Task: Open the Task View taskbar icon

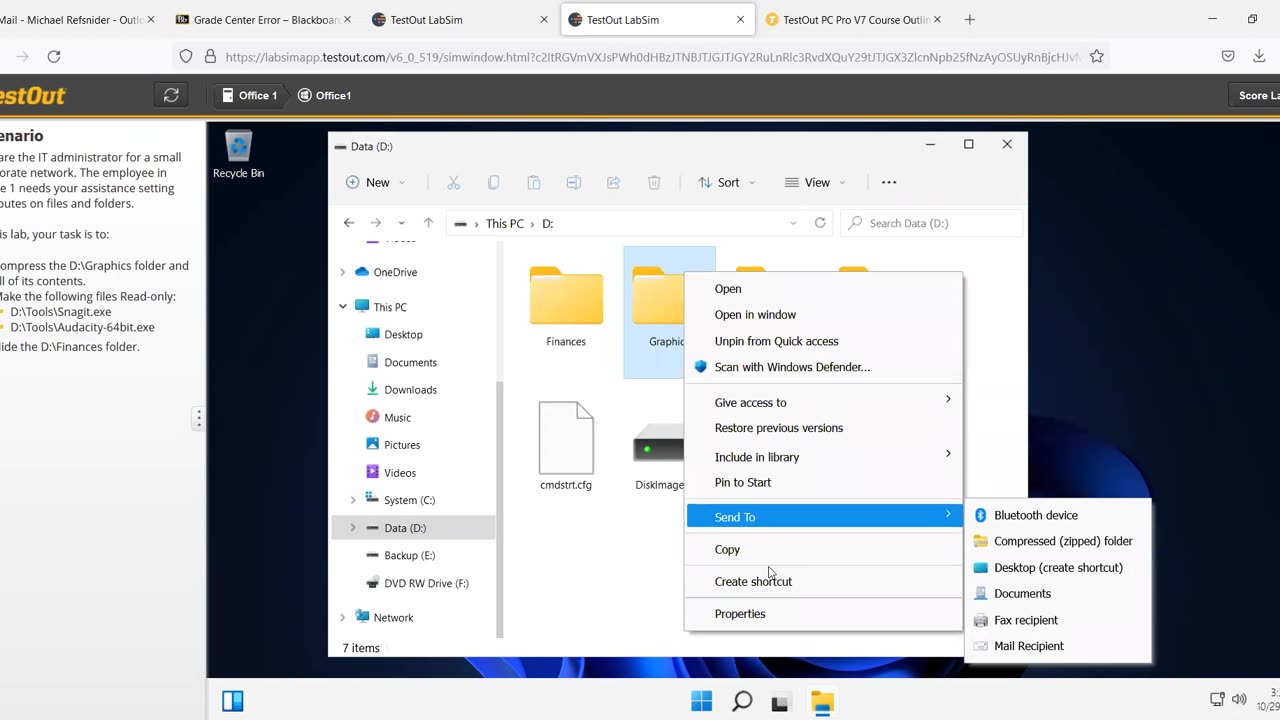Action: click(x=781, y=702)
